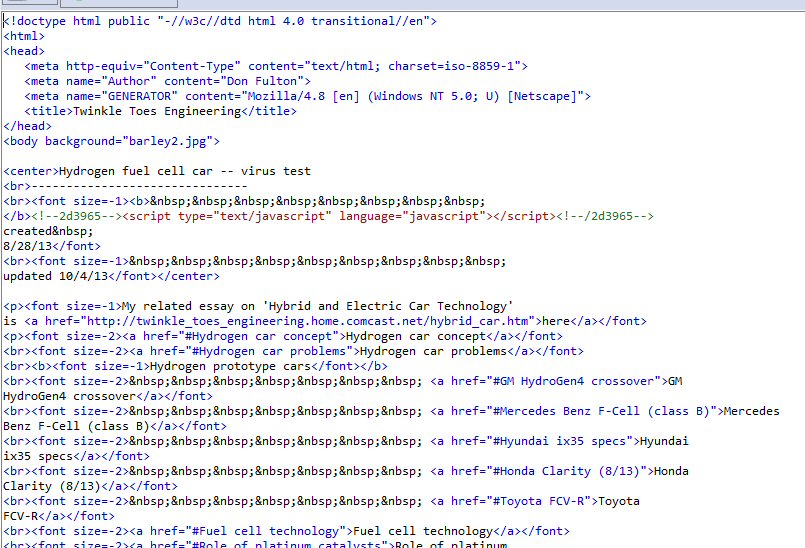The height and width of the screenshot is (548, 805).
Task: Click the opening <head> tag line
Action: 24,51
